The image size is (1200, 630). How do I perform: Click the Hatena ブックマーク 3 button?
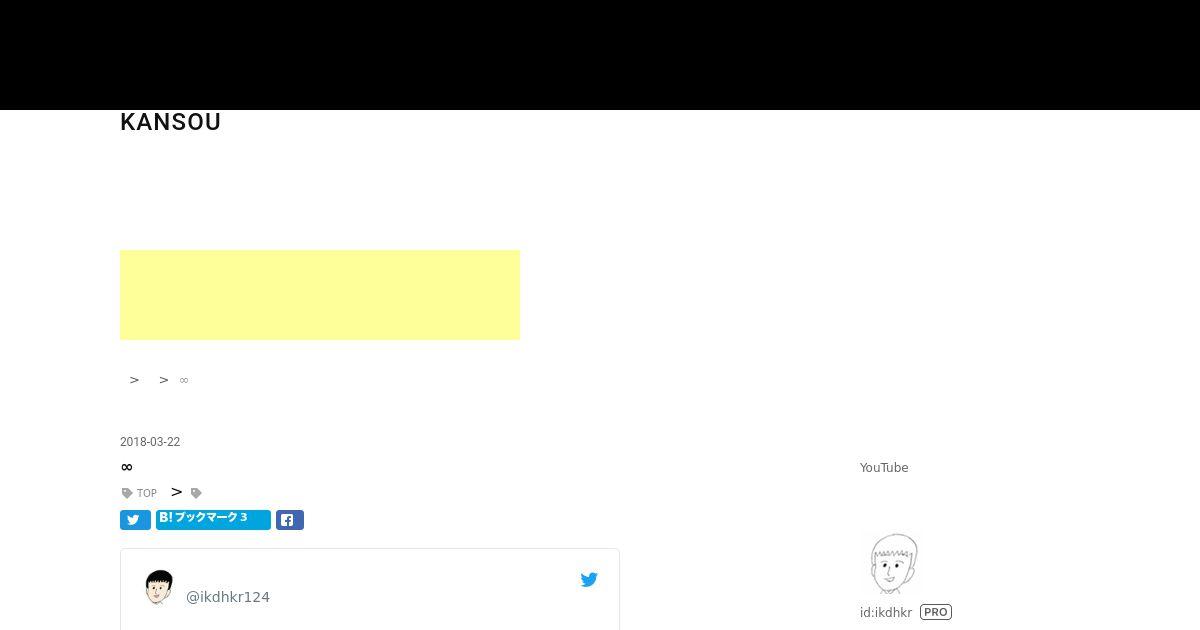[213, 519]
